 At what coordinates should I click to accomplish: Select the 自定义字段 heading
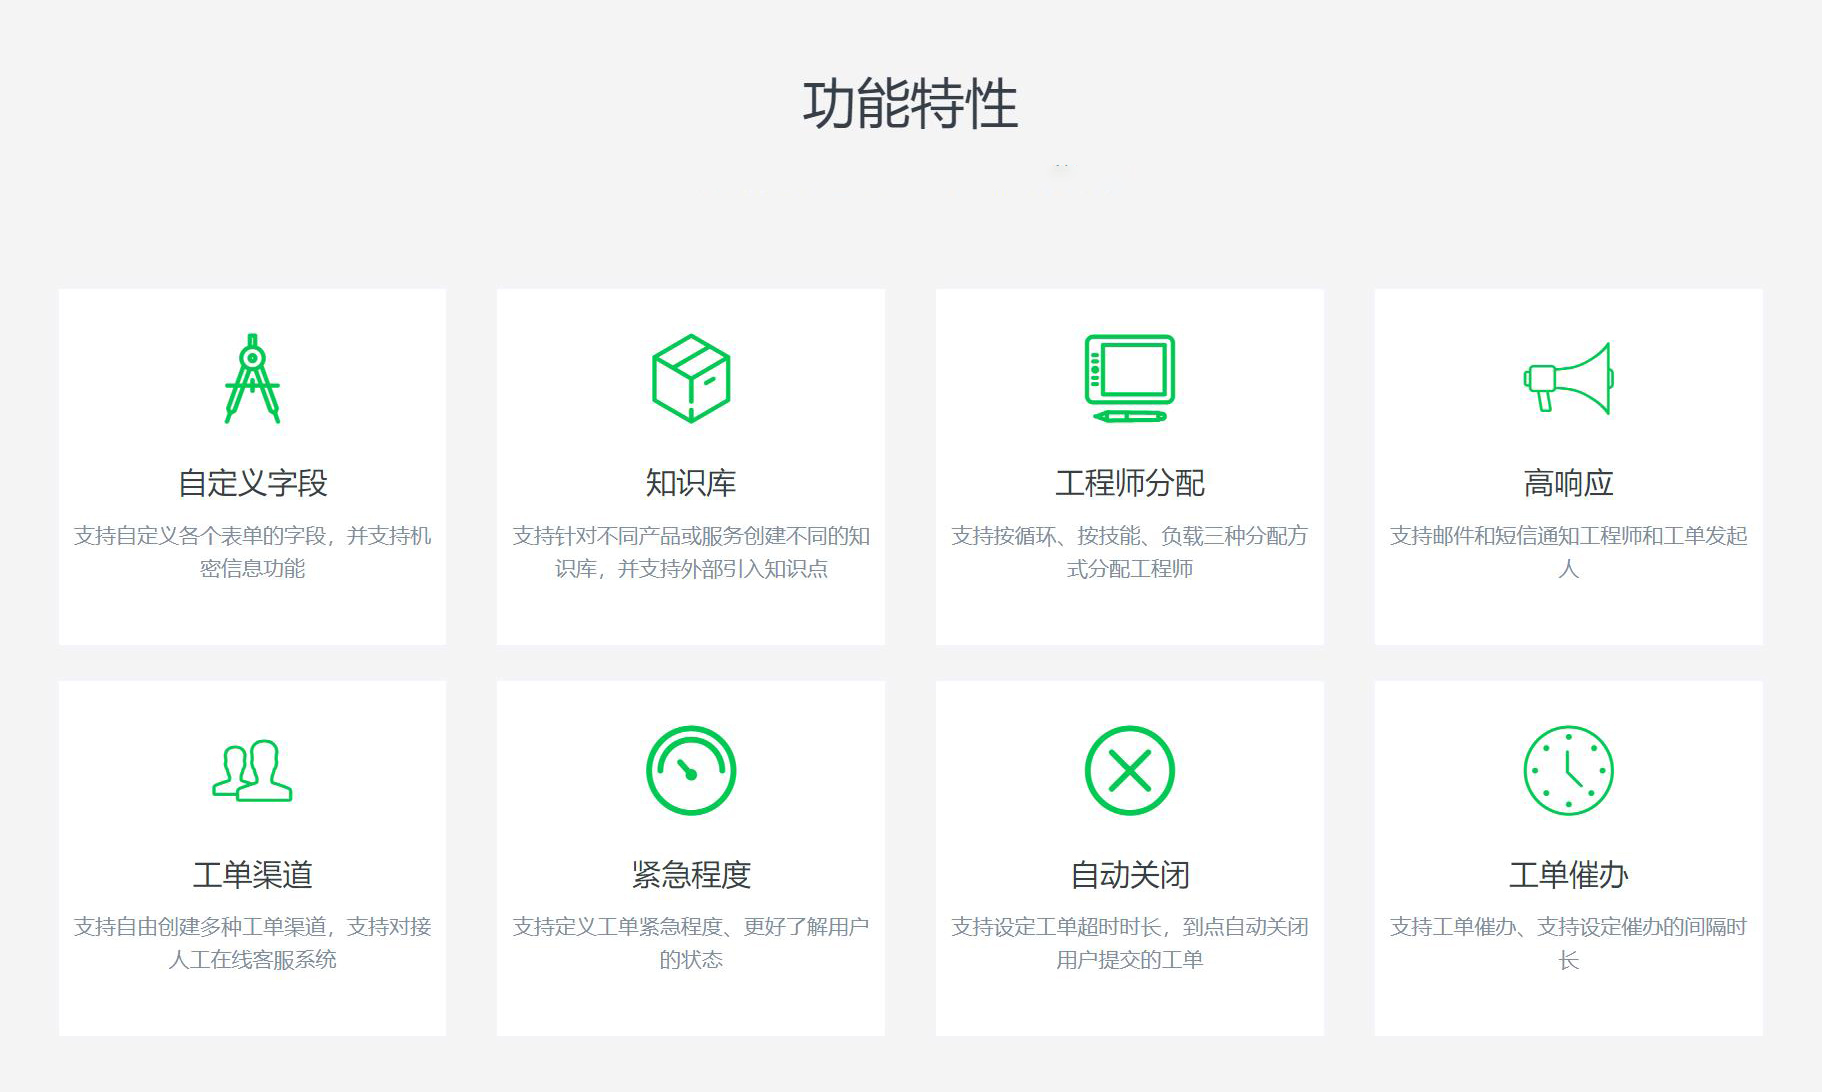[252, 483]
